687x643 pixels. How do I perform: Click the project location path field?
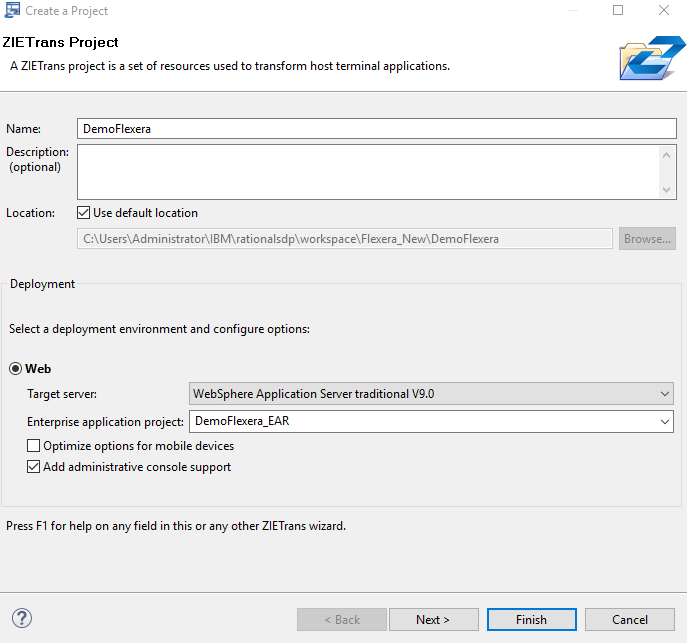click(x=345, y=239)
